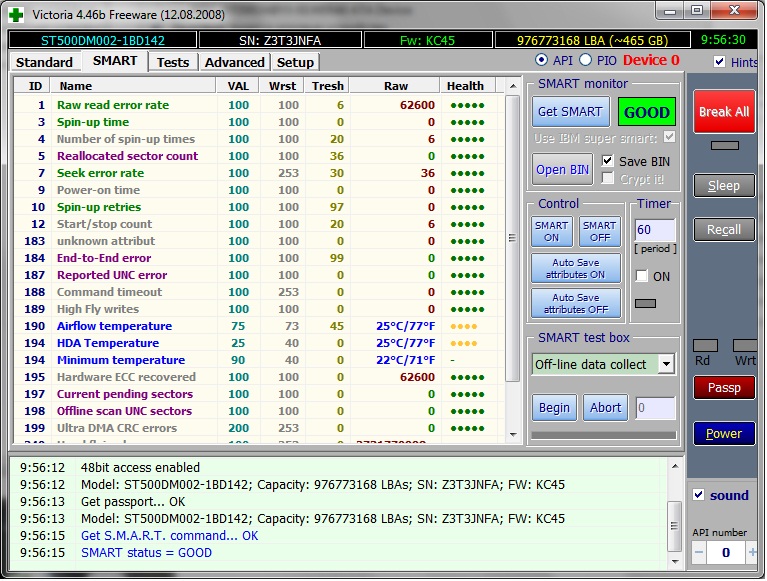
Task: Click the green cross Victoria app icon
Action: pos(16,14)
